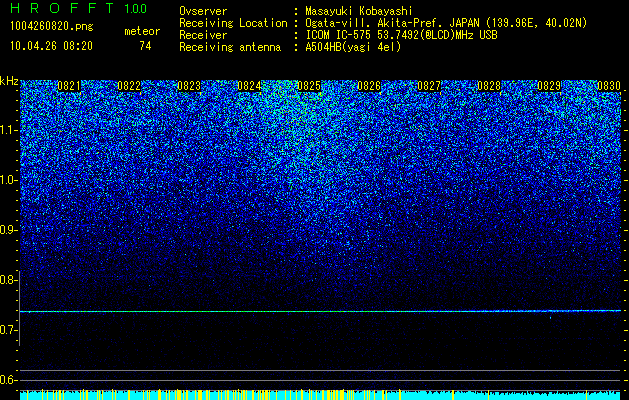629x400 pixels.
Task: Click observer name Masayuki Kobayashi
Action: point(359,11)
